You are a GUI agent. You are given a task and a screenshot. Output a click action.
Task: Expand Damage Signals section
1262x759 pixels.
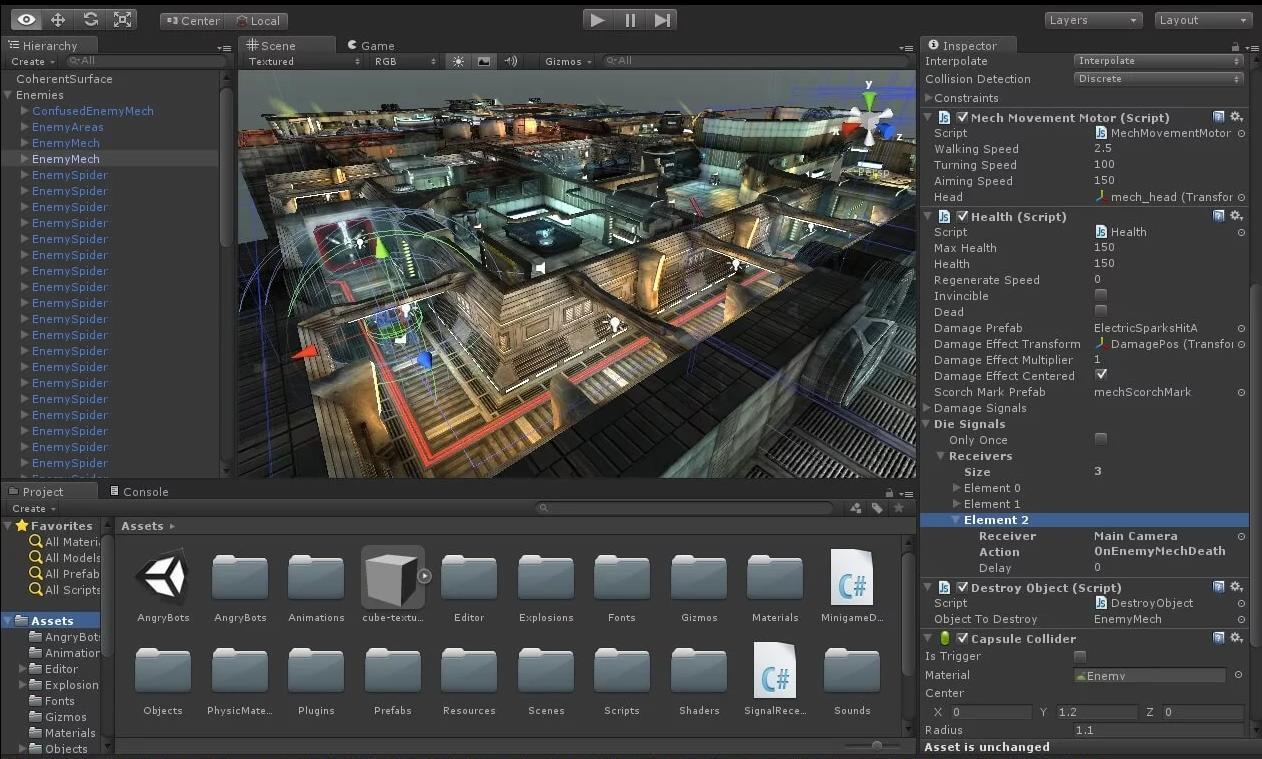point(929,408)
